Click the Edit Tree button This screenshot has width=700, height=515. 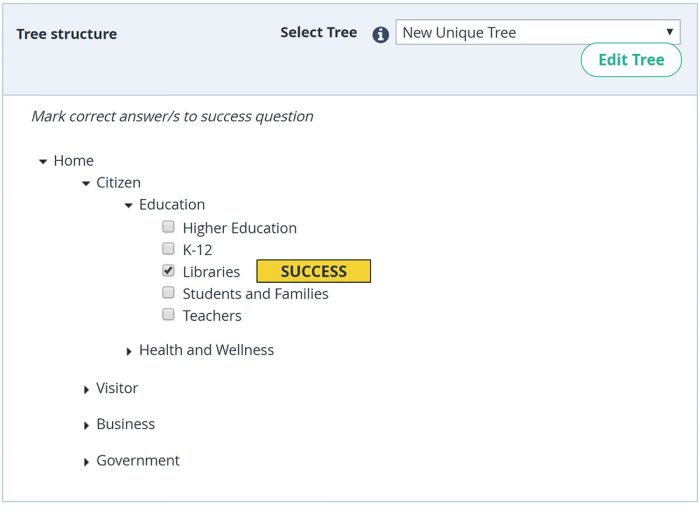click(631, 60)
